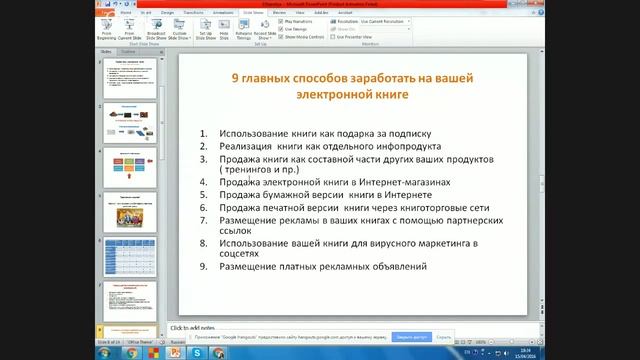Select the text-heavy slide thumbnail below the table

[x=130, y=302]
